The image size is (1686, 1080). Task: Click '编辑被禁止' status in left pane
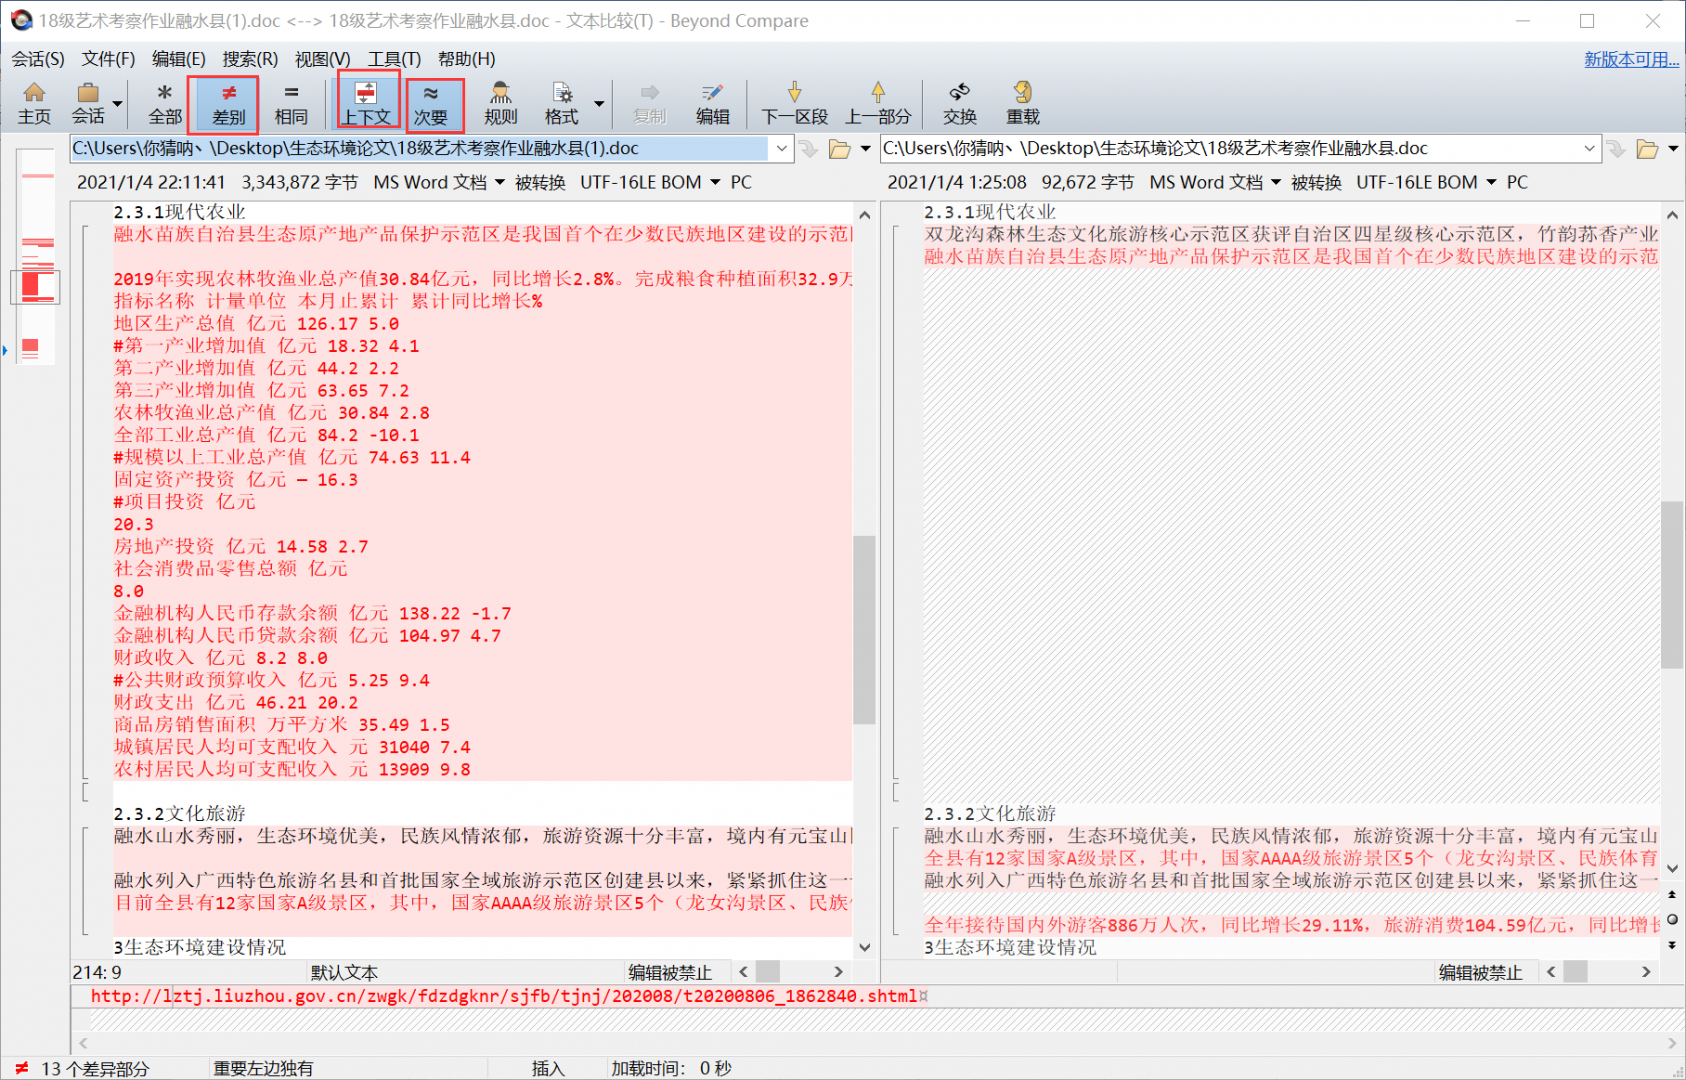click(x=670, y=973)
